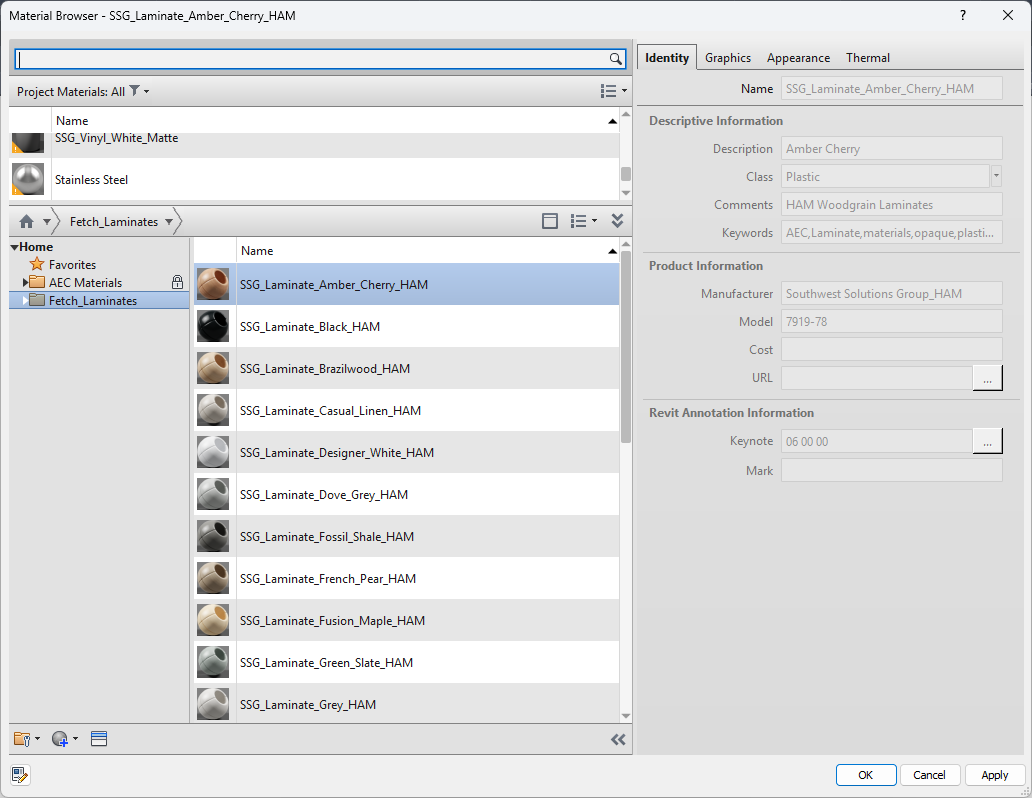This screenshot has width=1032, height=798.
Task: Open the Keynote browse button labeled ellipsis
Action: tap(987, 440)
